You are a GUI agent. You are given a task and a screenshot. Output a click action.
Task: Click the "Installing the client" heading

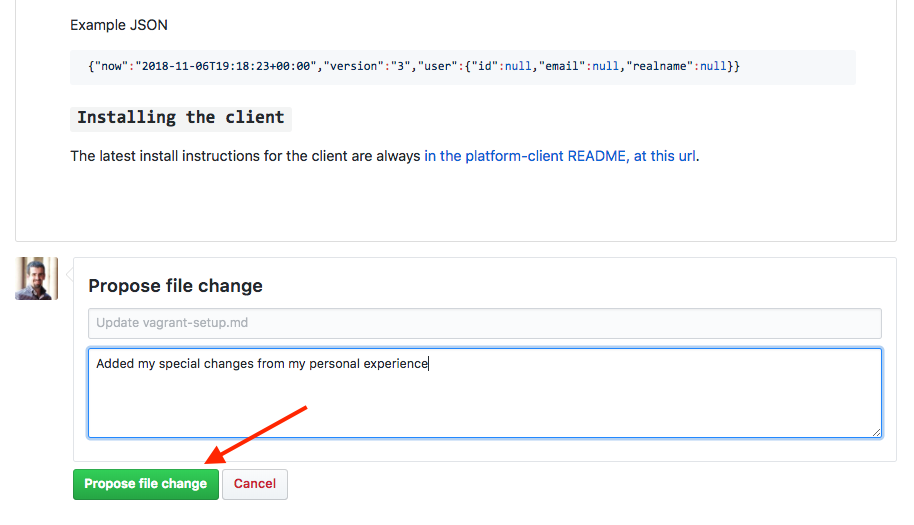click(x=180, y=118)
